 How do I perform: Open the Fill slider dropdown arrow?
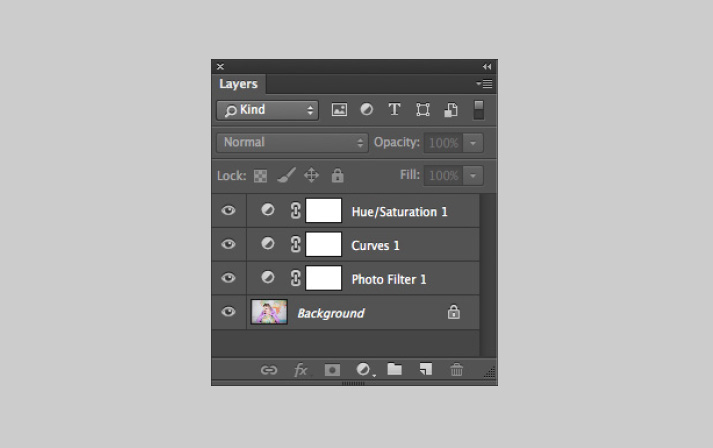coord(473,175)
